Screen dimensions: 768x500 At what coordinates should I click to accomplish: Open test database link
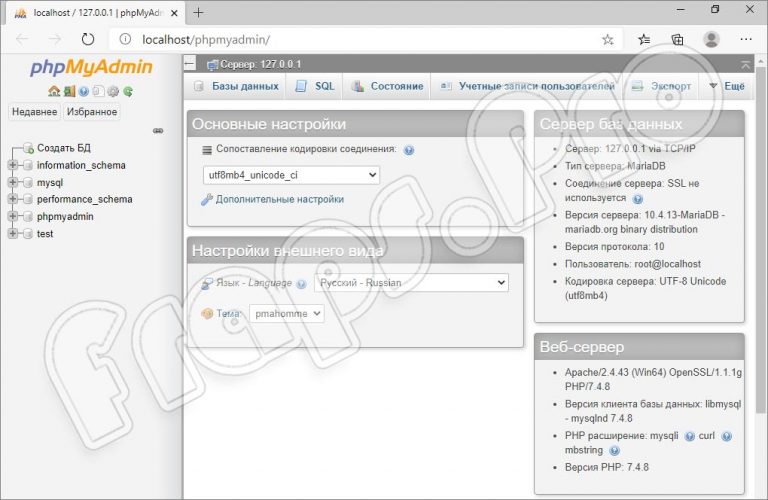[45, 234]
